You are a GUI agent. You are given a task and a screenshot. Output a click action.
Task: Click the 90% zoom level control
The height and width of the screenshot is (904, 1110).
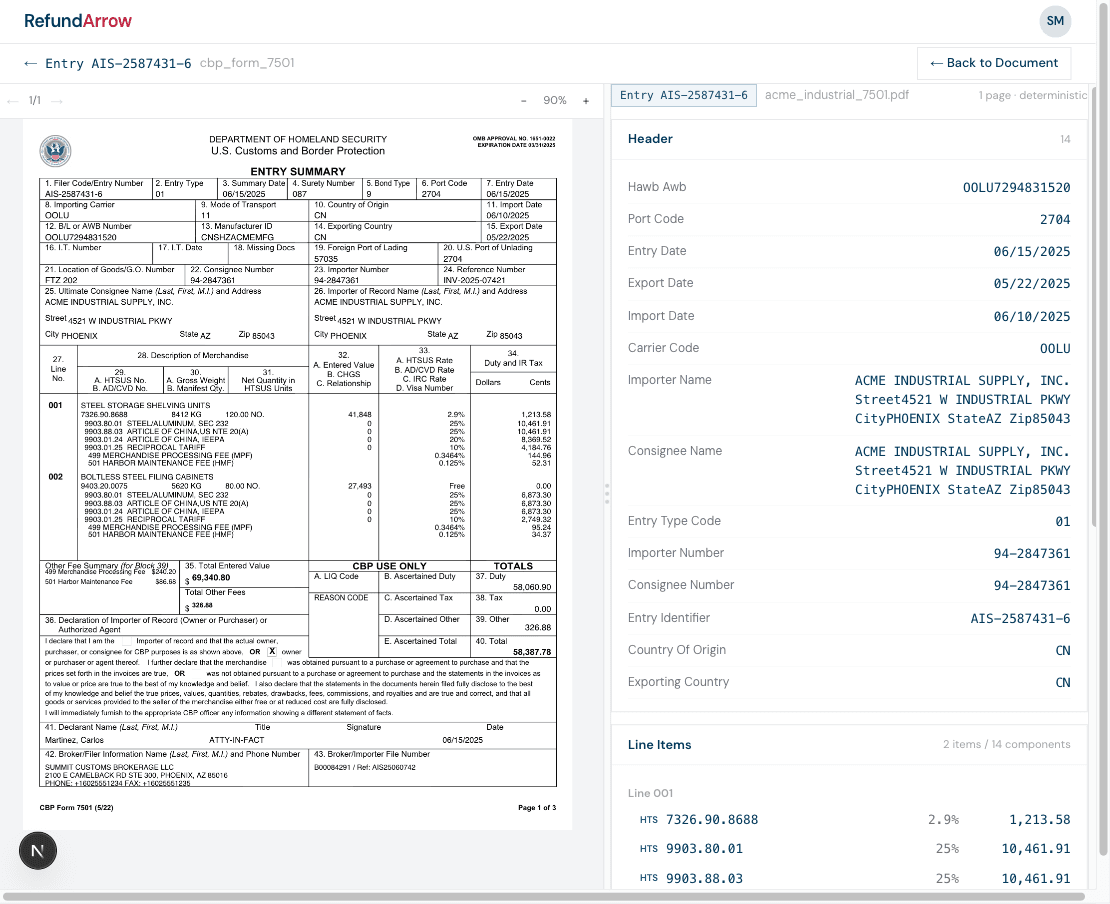[x=554, y=100]
